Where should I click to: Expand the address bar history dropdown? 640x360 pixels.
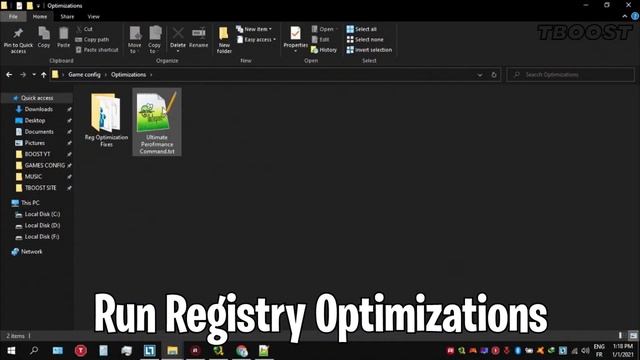[480, 75]
